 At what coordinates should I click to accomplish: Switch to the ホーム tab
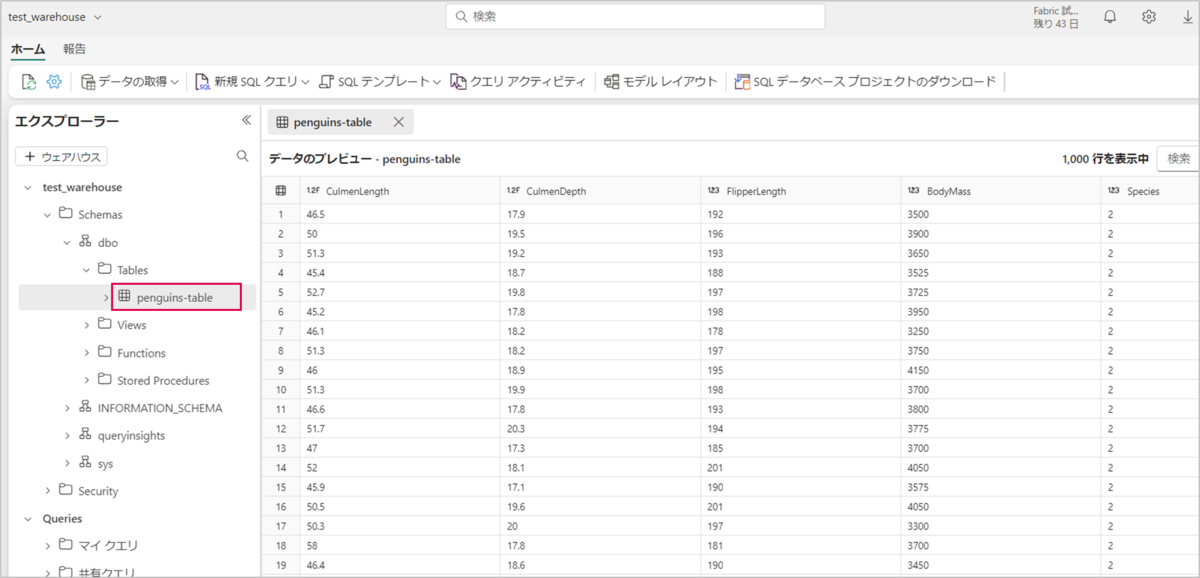28,49
